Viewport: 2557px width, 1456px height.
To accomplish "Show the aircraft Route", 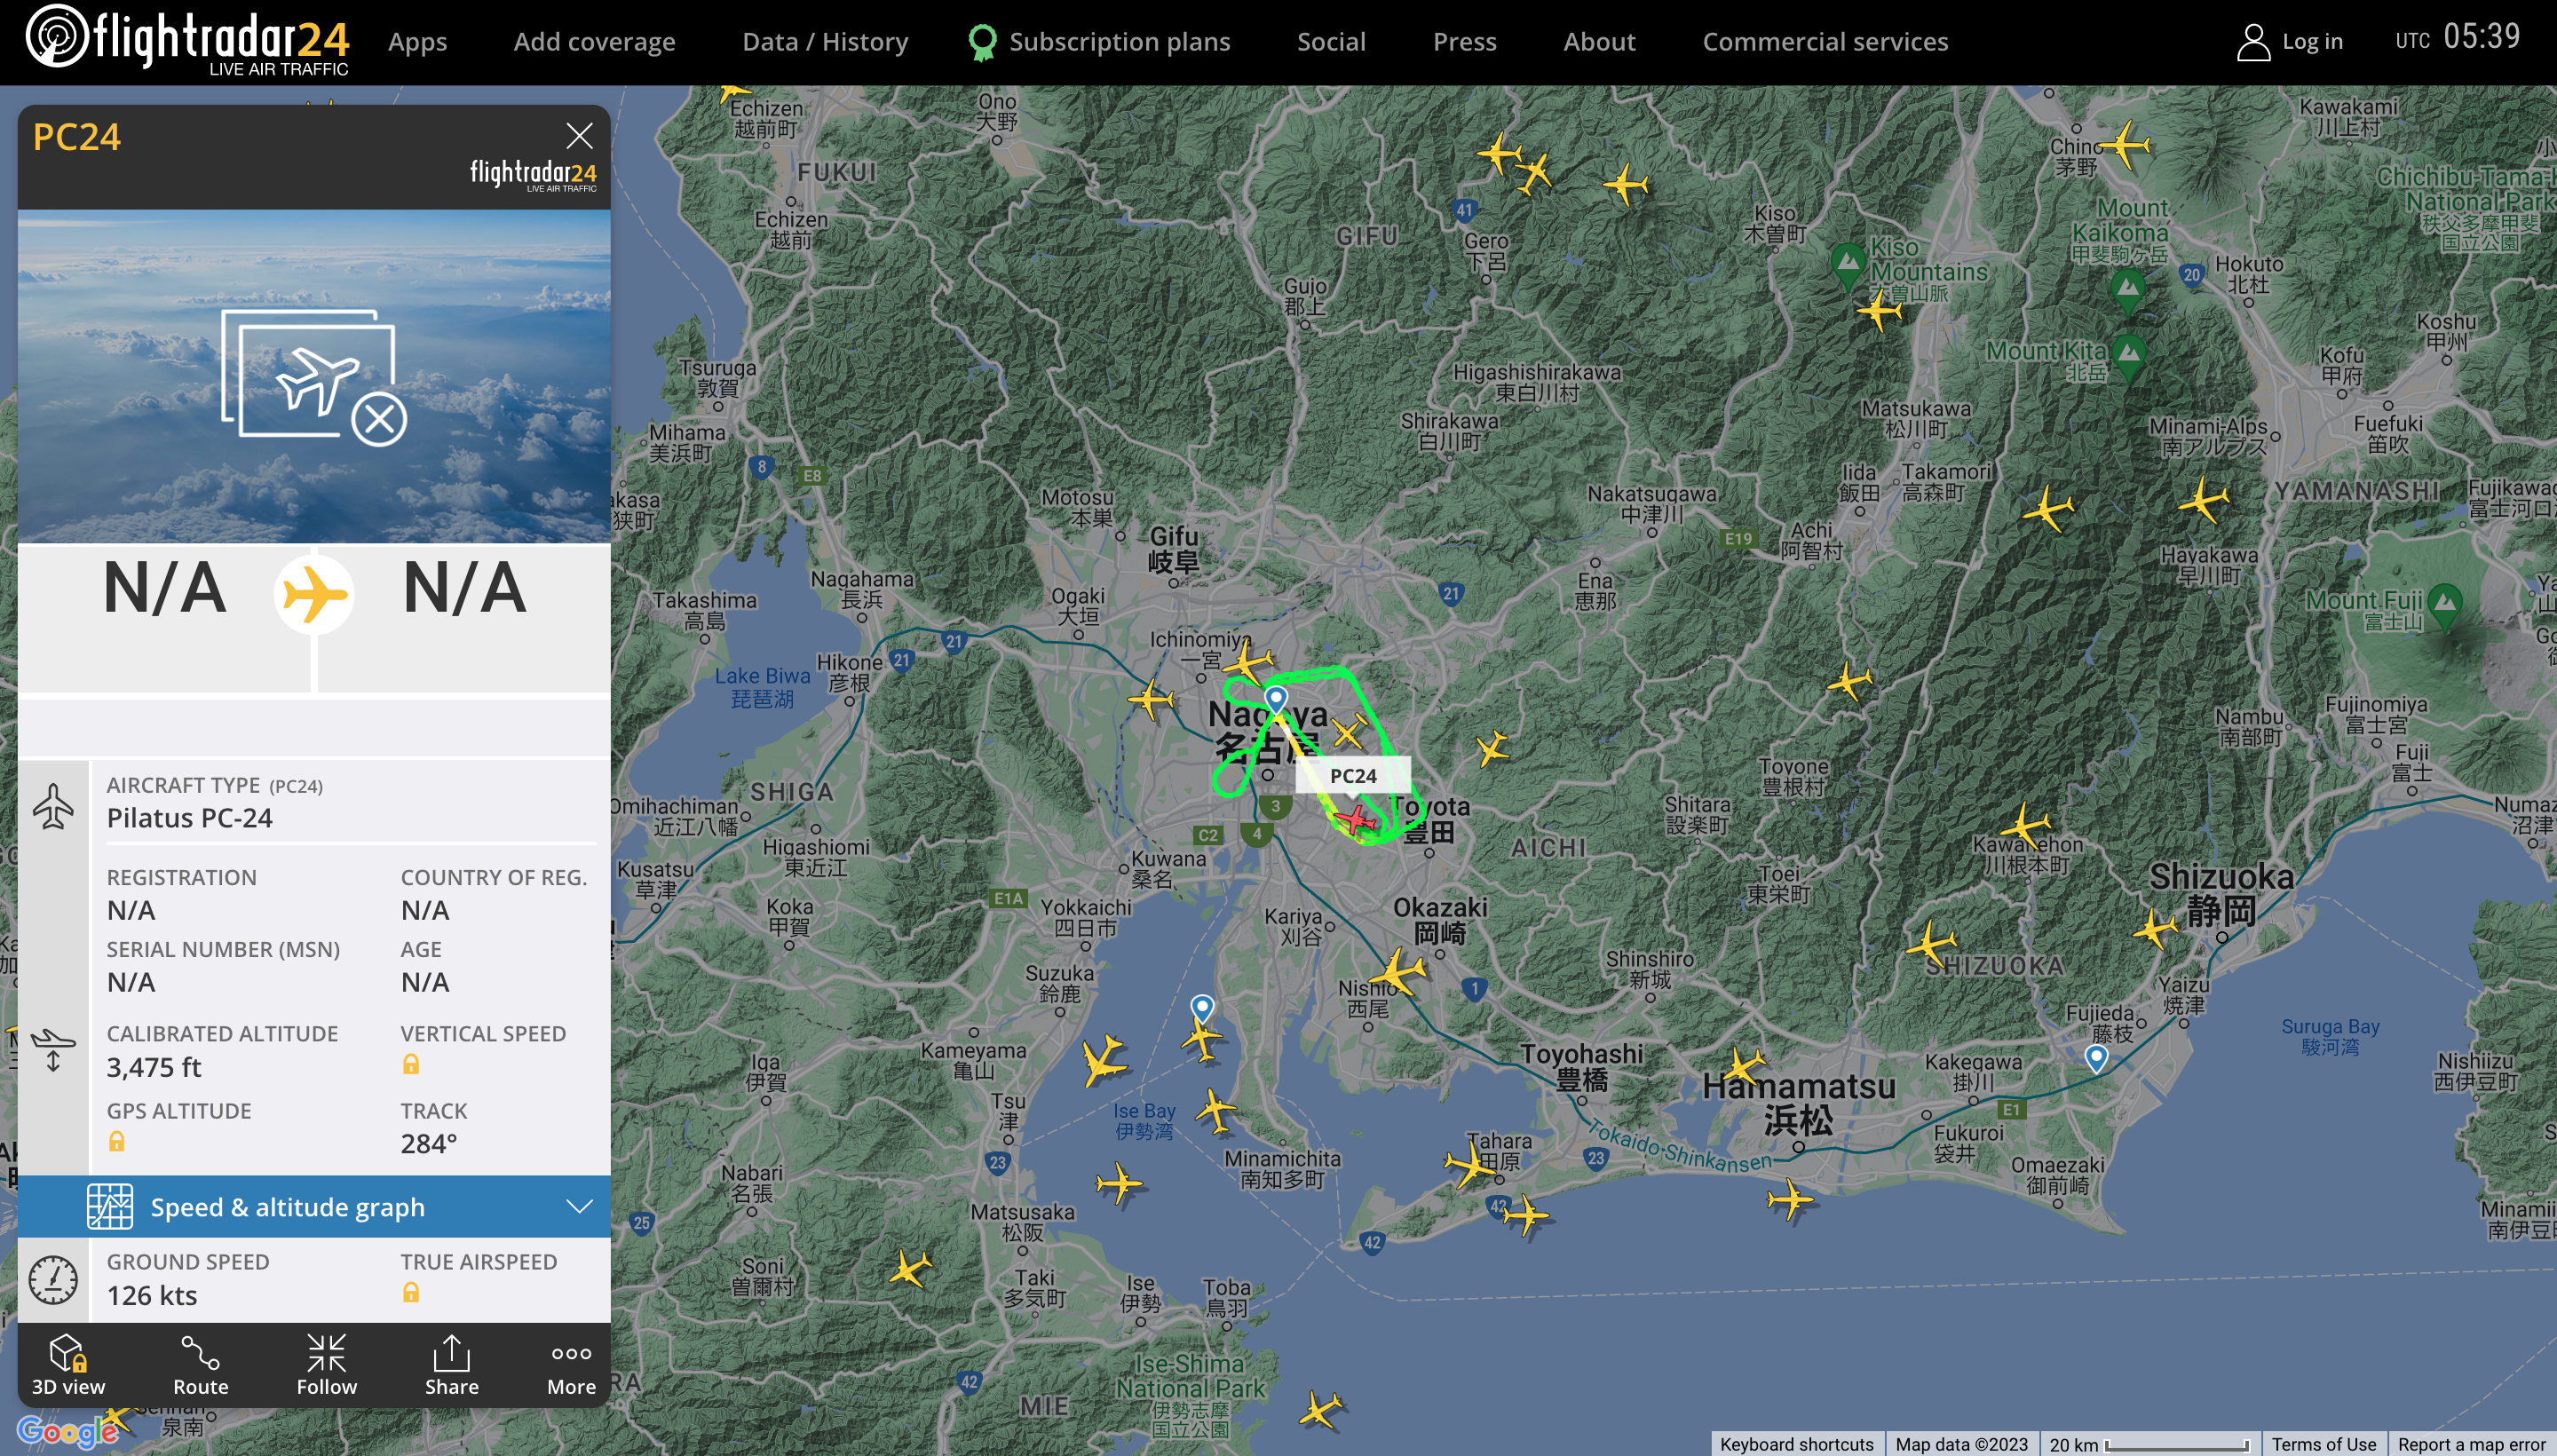I will [x=200, y=1365].
